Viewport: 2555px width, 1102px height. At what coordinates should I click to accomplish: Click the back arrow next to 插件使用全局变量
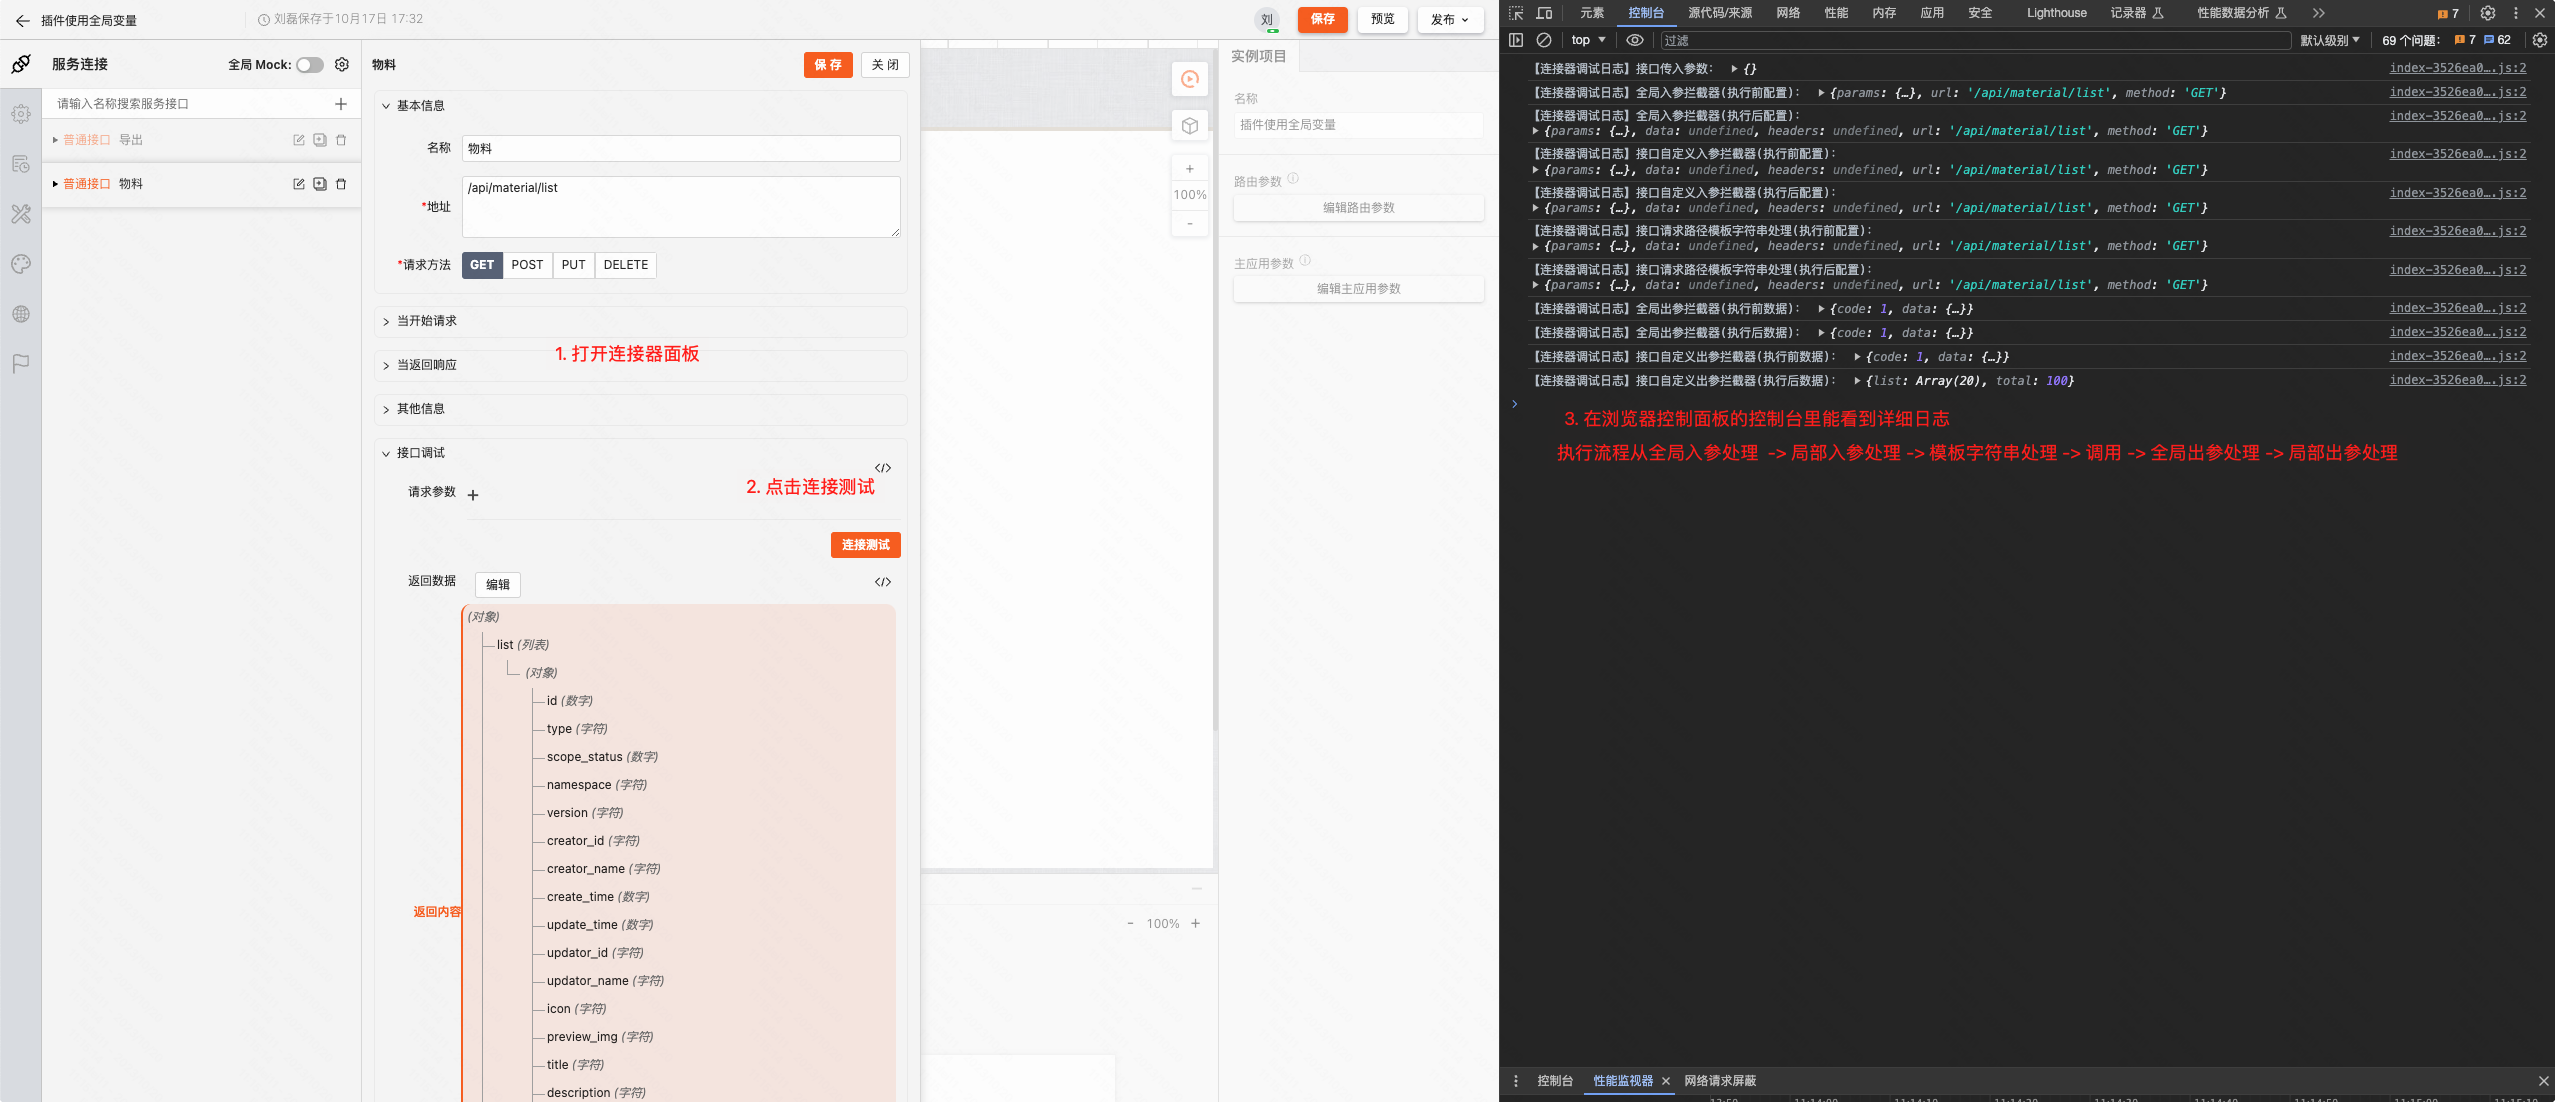22,20
